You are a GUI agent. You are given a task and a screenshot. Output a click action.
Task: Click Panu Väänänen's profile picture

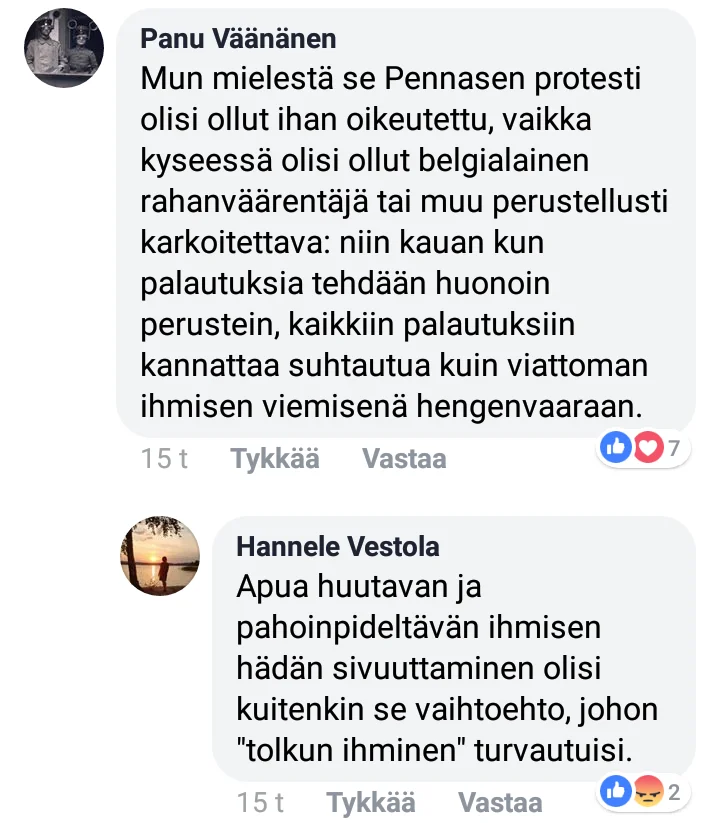pos(65,50)
